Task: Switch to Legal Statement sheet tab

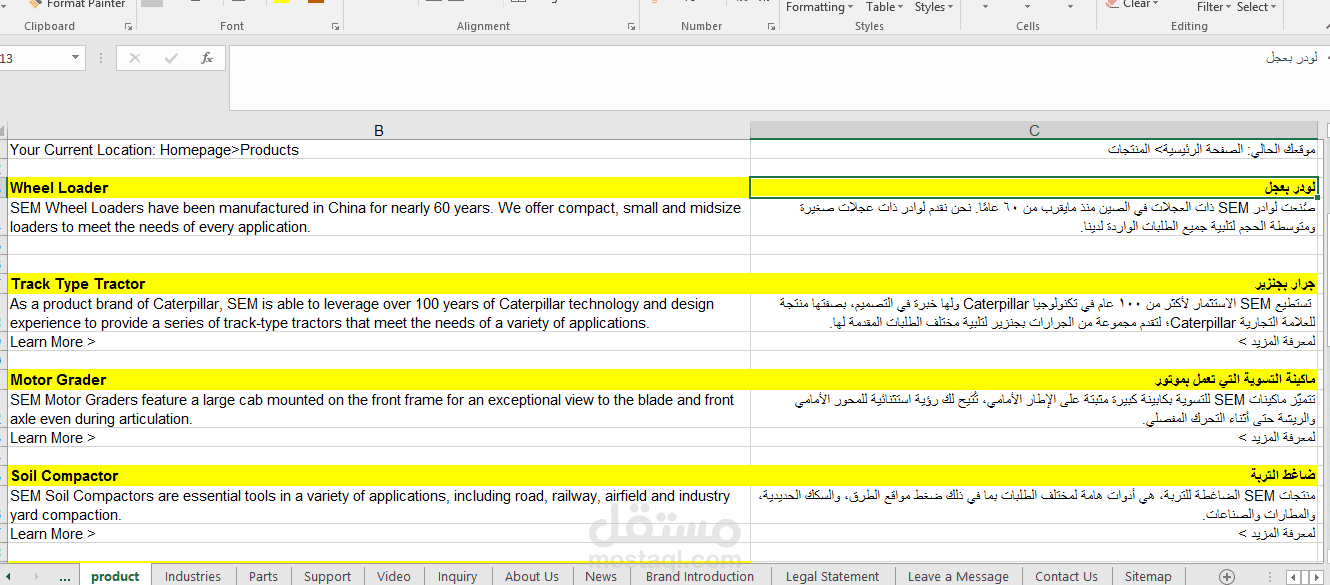Action: click(x=832, y=576)
